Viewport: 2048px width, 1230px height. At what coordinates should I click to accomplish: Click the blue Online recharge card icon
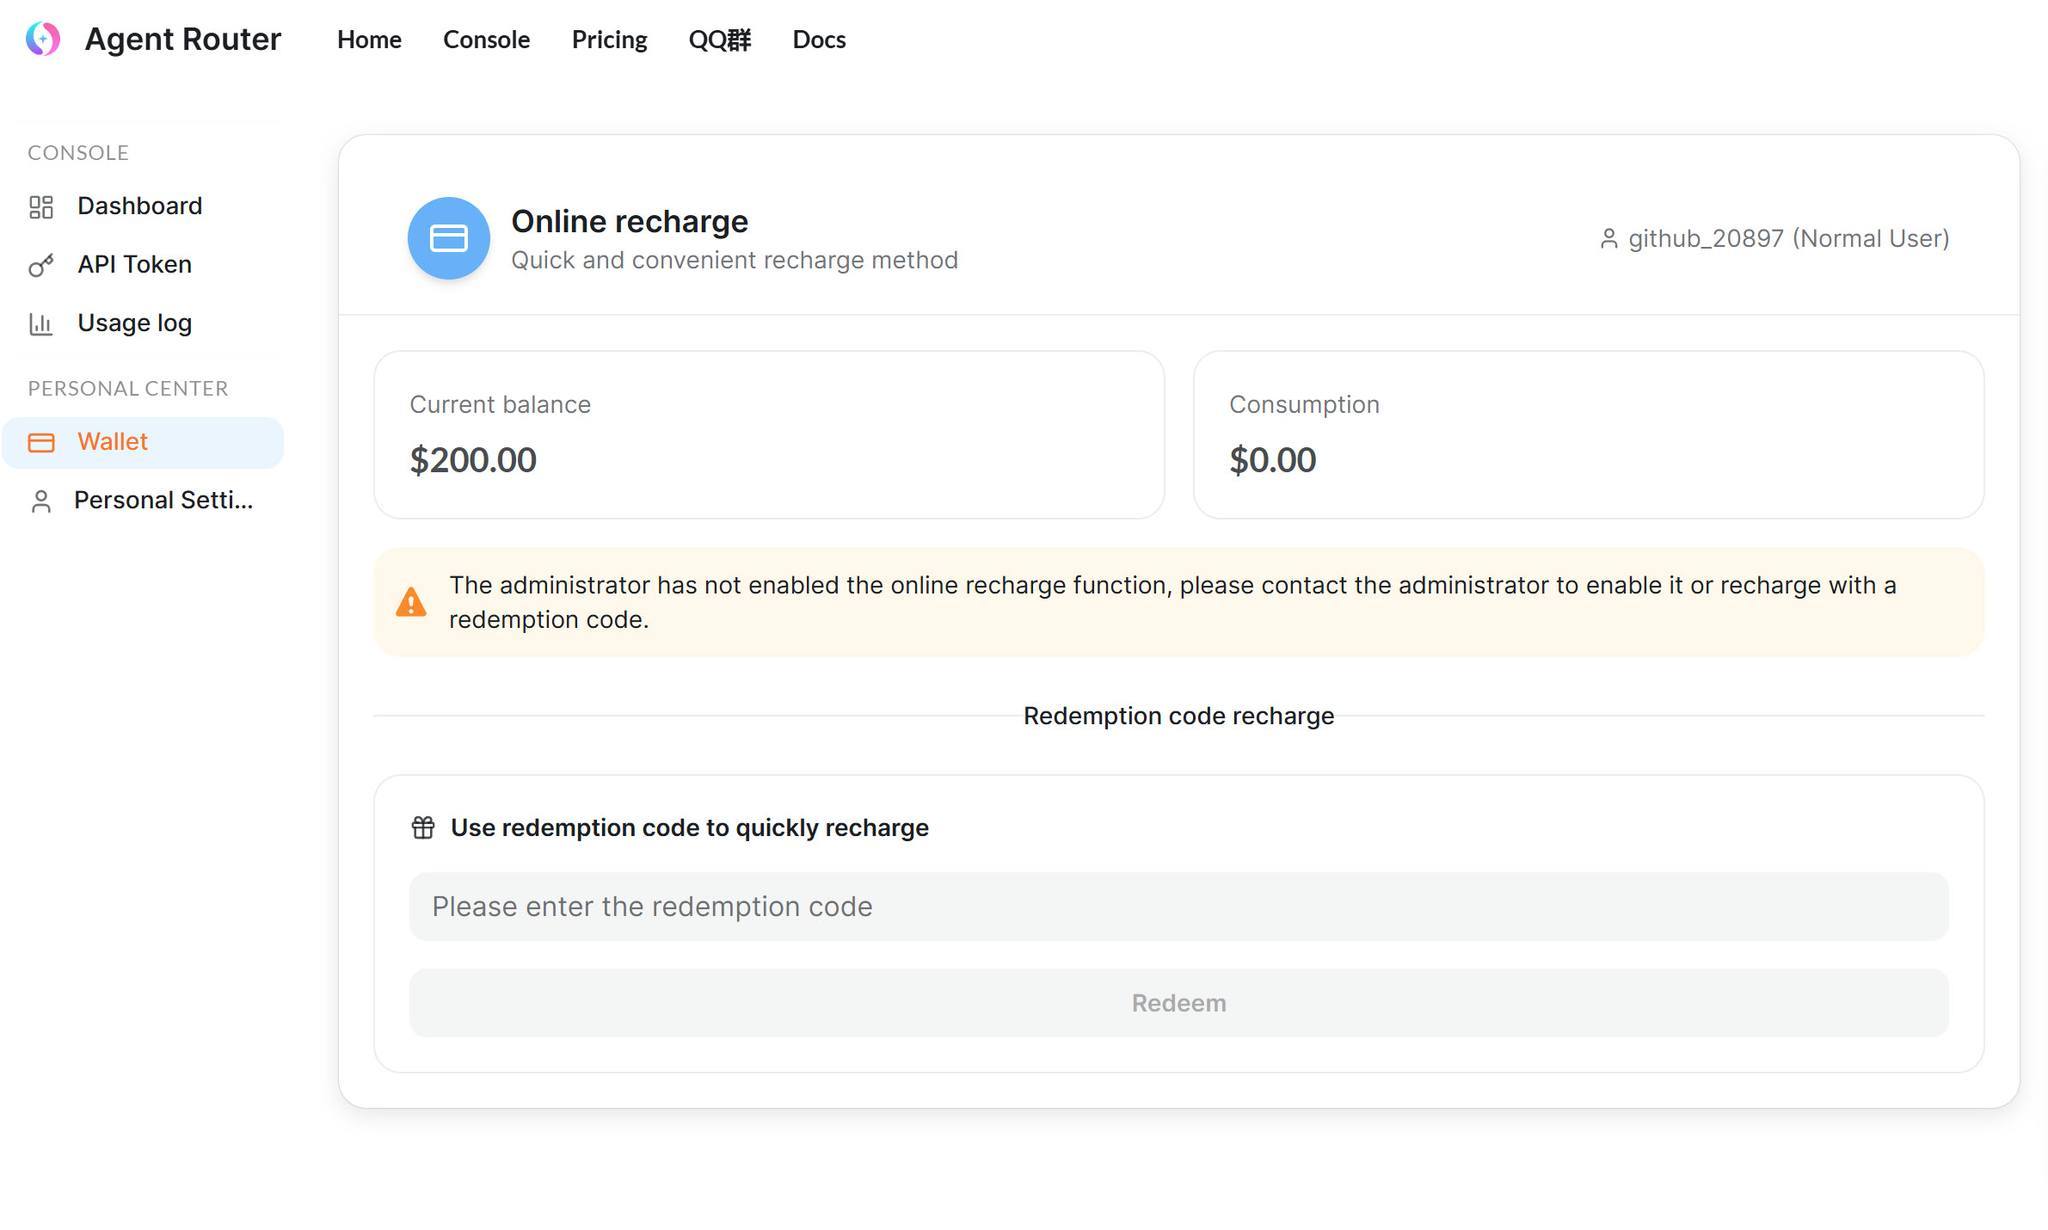tap(449, 238)
